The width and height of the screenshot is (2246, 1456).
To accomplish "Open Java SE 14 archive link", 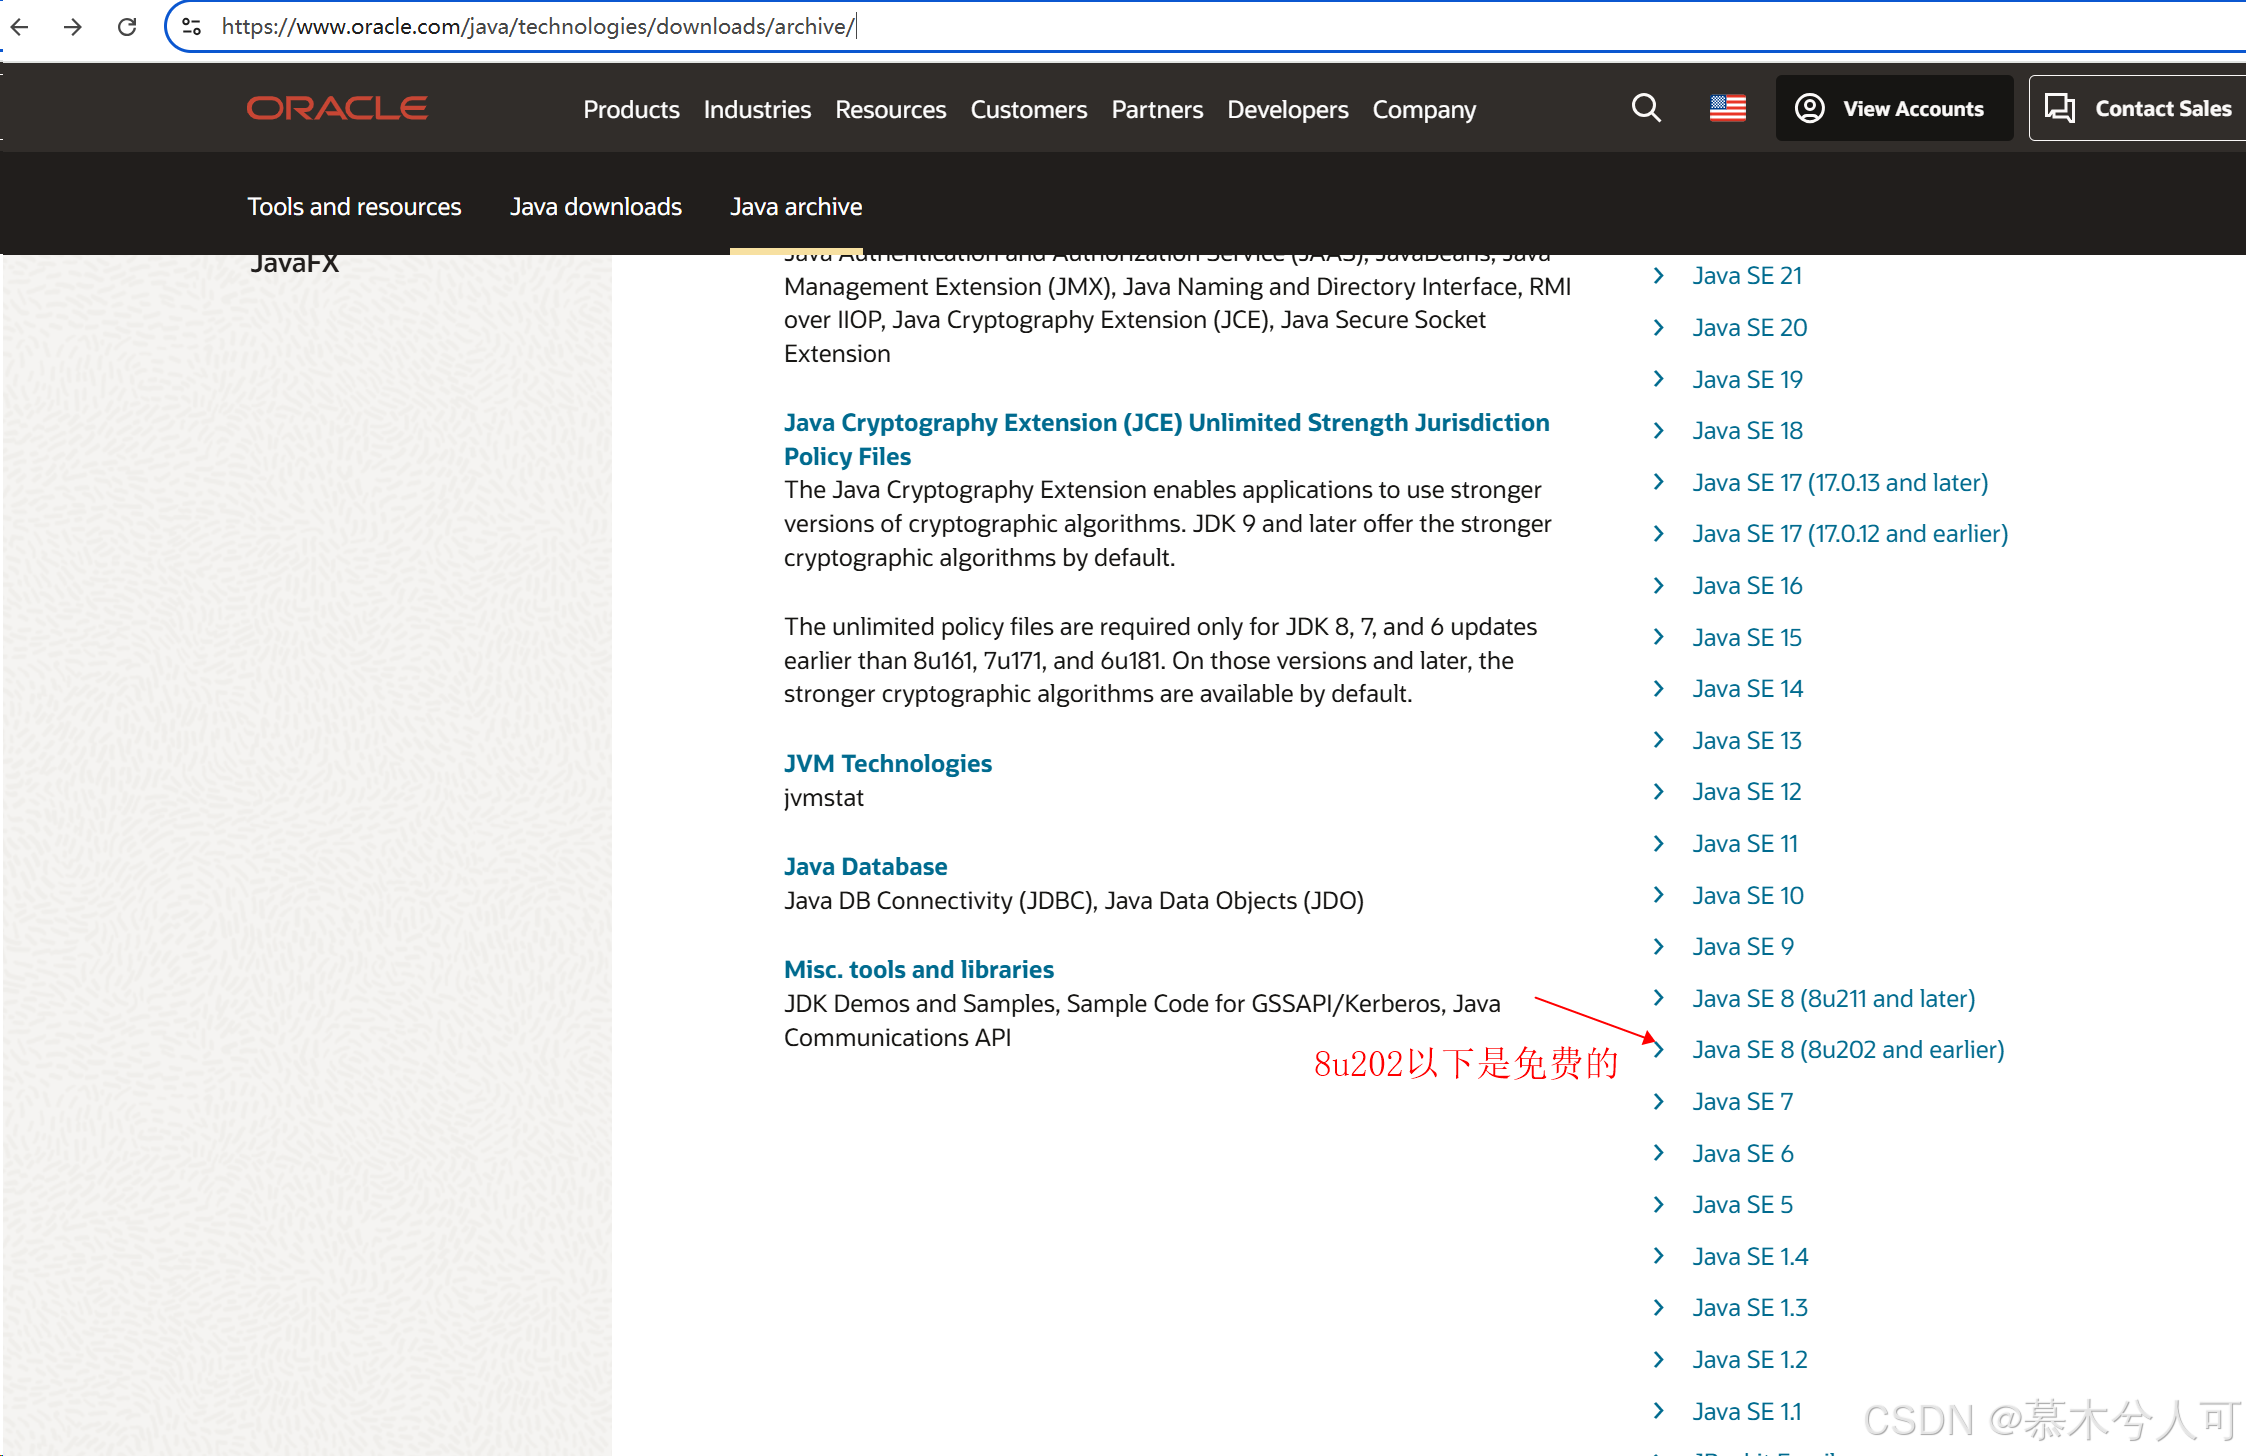I will pos(1748,688).
